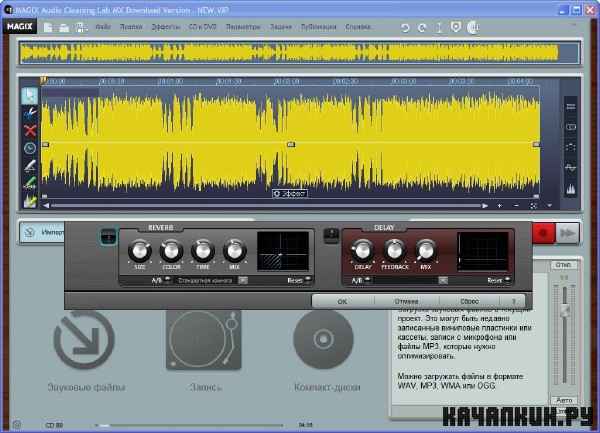This screenshot has width=600, height=433.
Task: Select the Запись turntable recording option
Action: point(204,351)
